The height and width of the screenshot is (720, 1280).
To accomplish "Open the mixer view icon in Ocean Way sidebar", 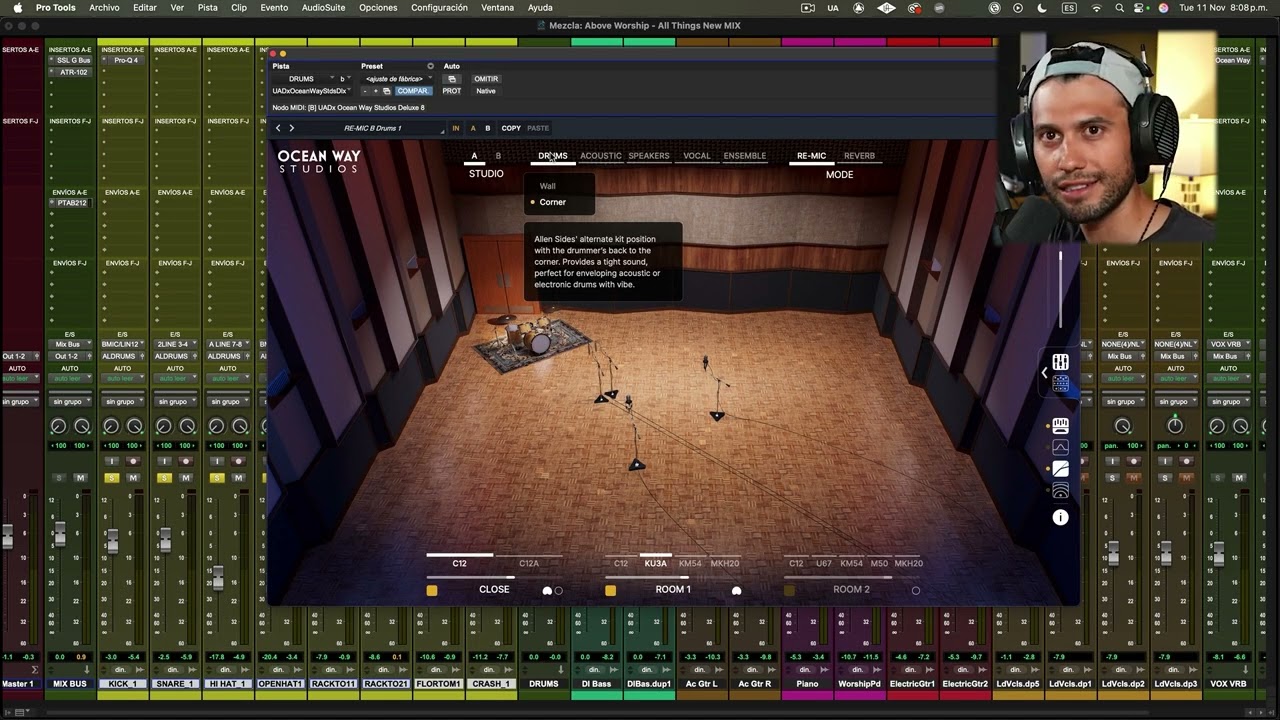I will (x=1060, y=362).
